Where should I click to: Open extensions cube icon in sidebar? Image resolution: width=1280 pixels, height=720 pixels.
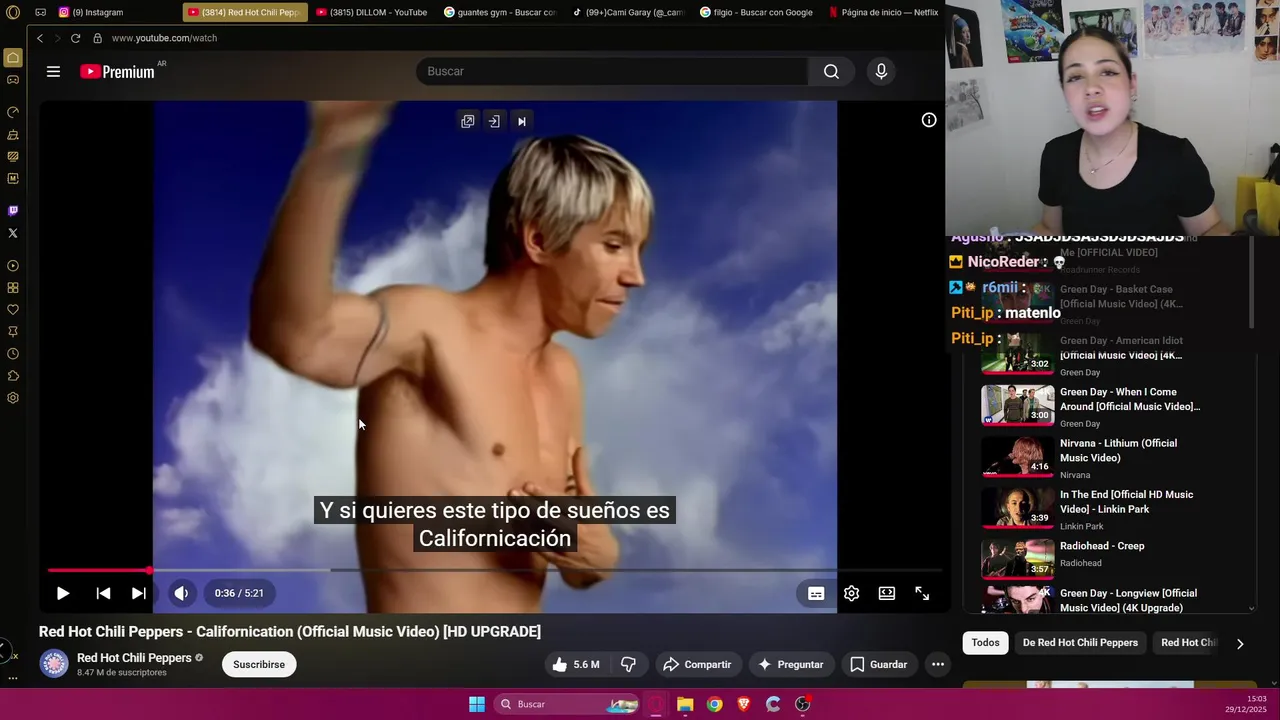point(13,376)
